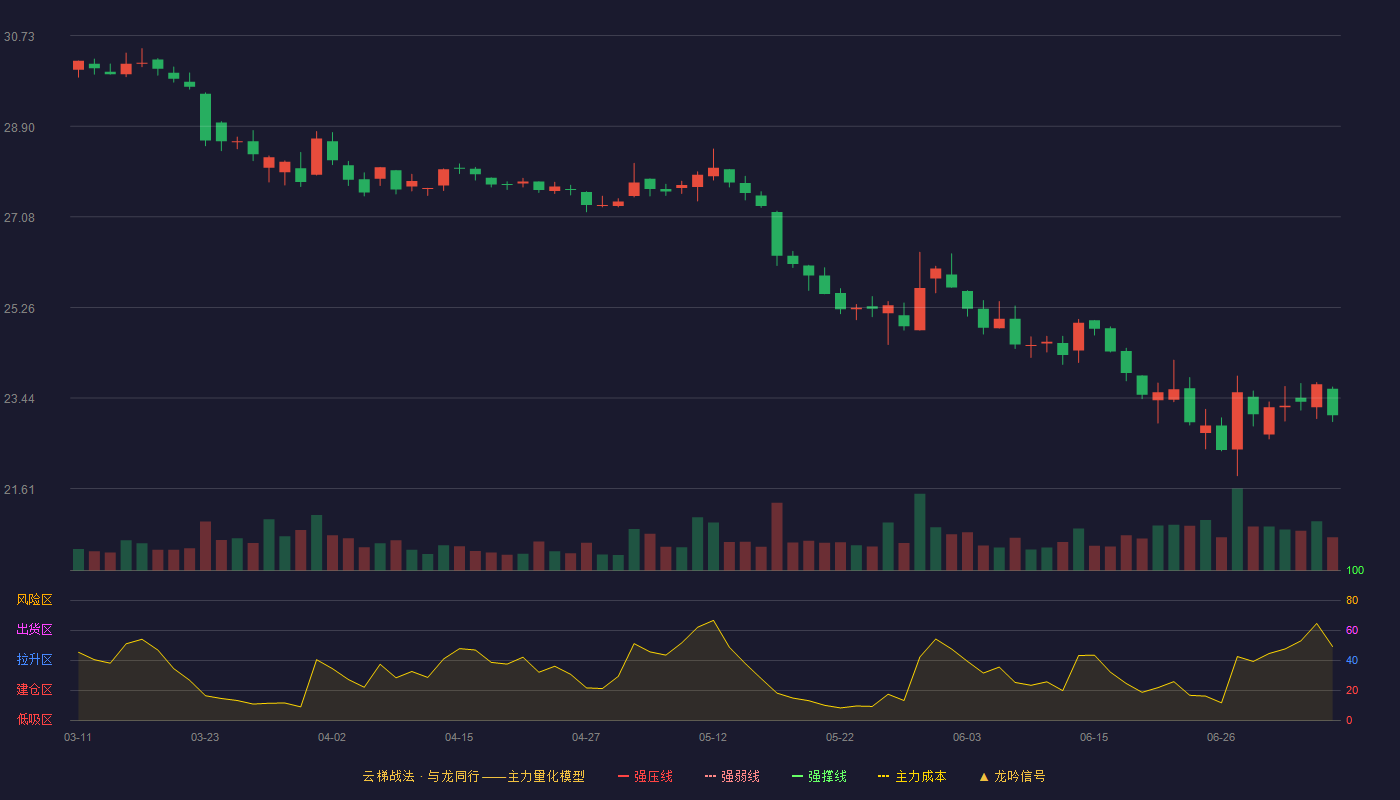Toggle the 强压线 series label

653,776
